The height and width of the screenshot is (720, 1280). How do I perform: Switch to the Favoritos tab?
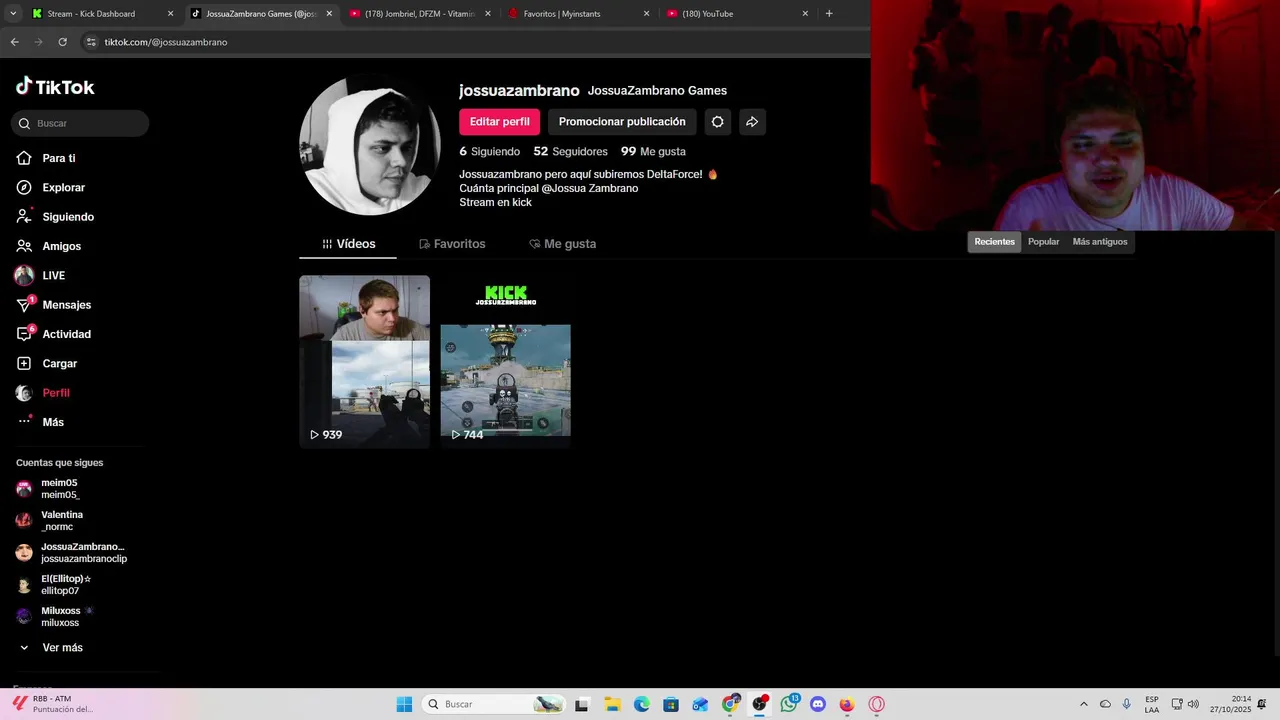coord(452,244)
